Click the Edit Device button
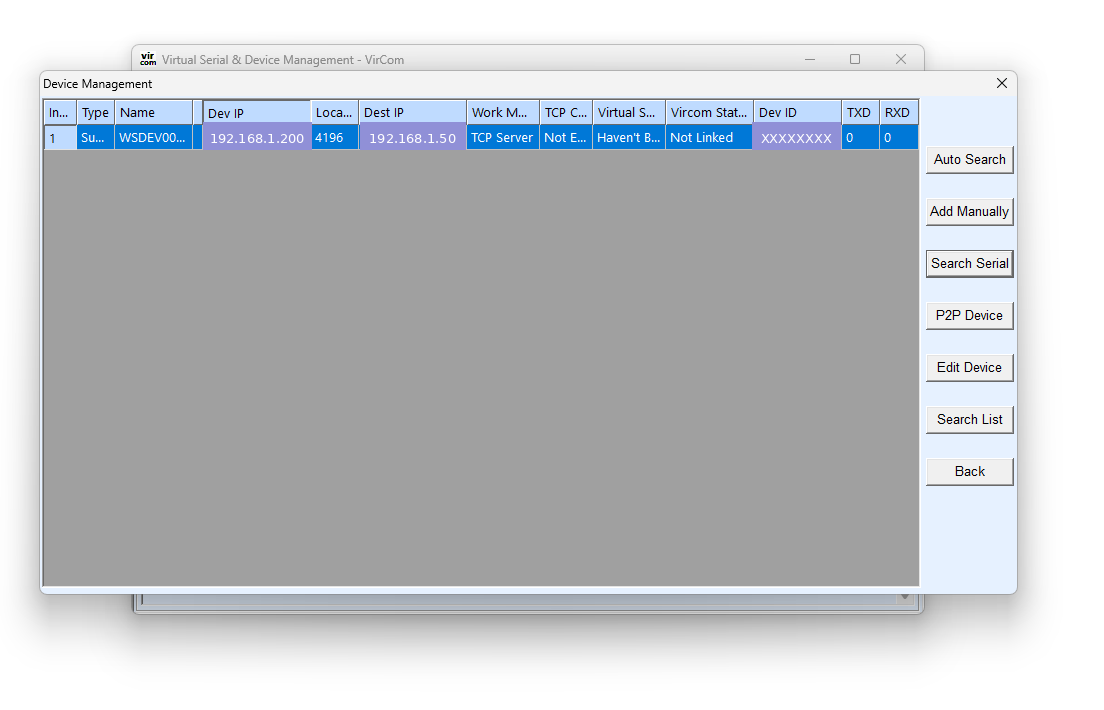Image resolution: width=1104 pixels, height=710 pixels. (x=970, y=368)
